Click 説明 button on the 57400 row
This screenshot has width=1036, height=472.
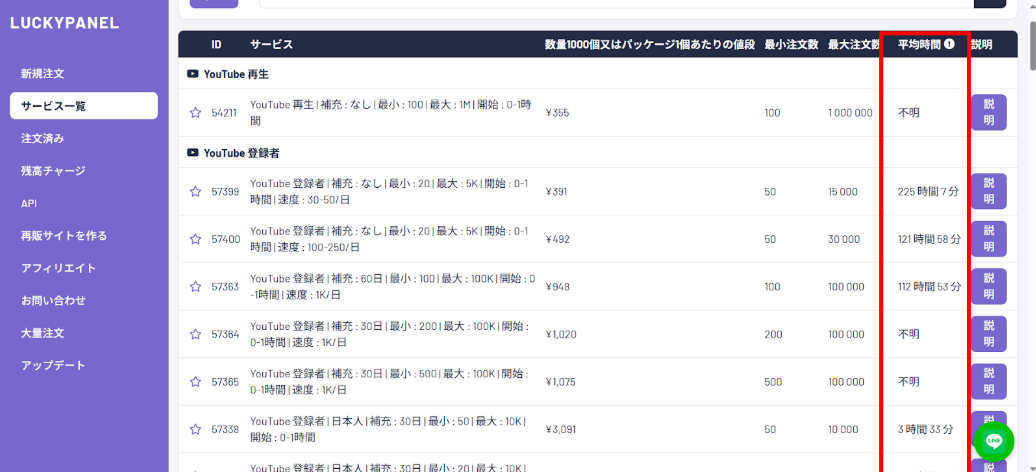click(x=988, y=239)
